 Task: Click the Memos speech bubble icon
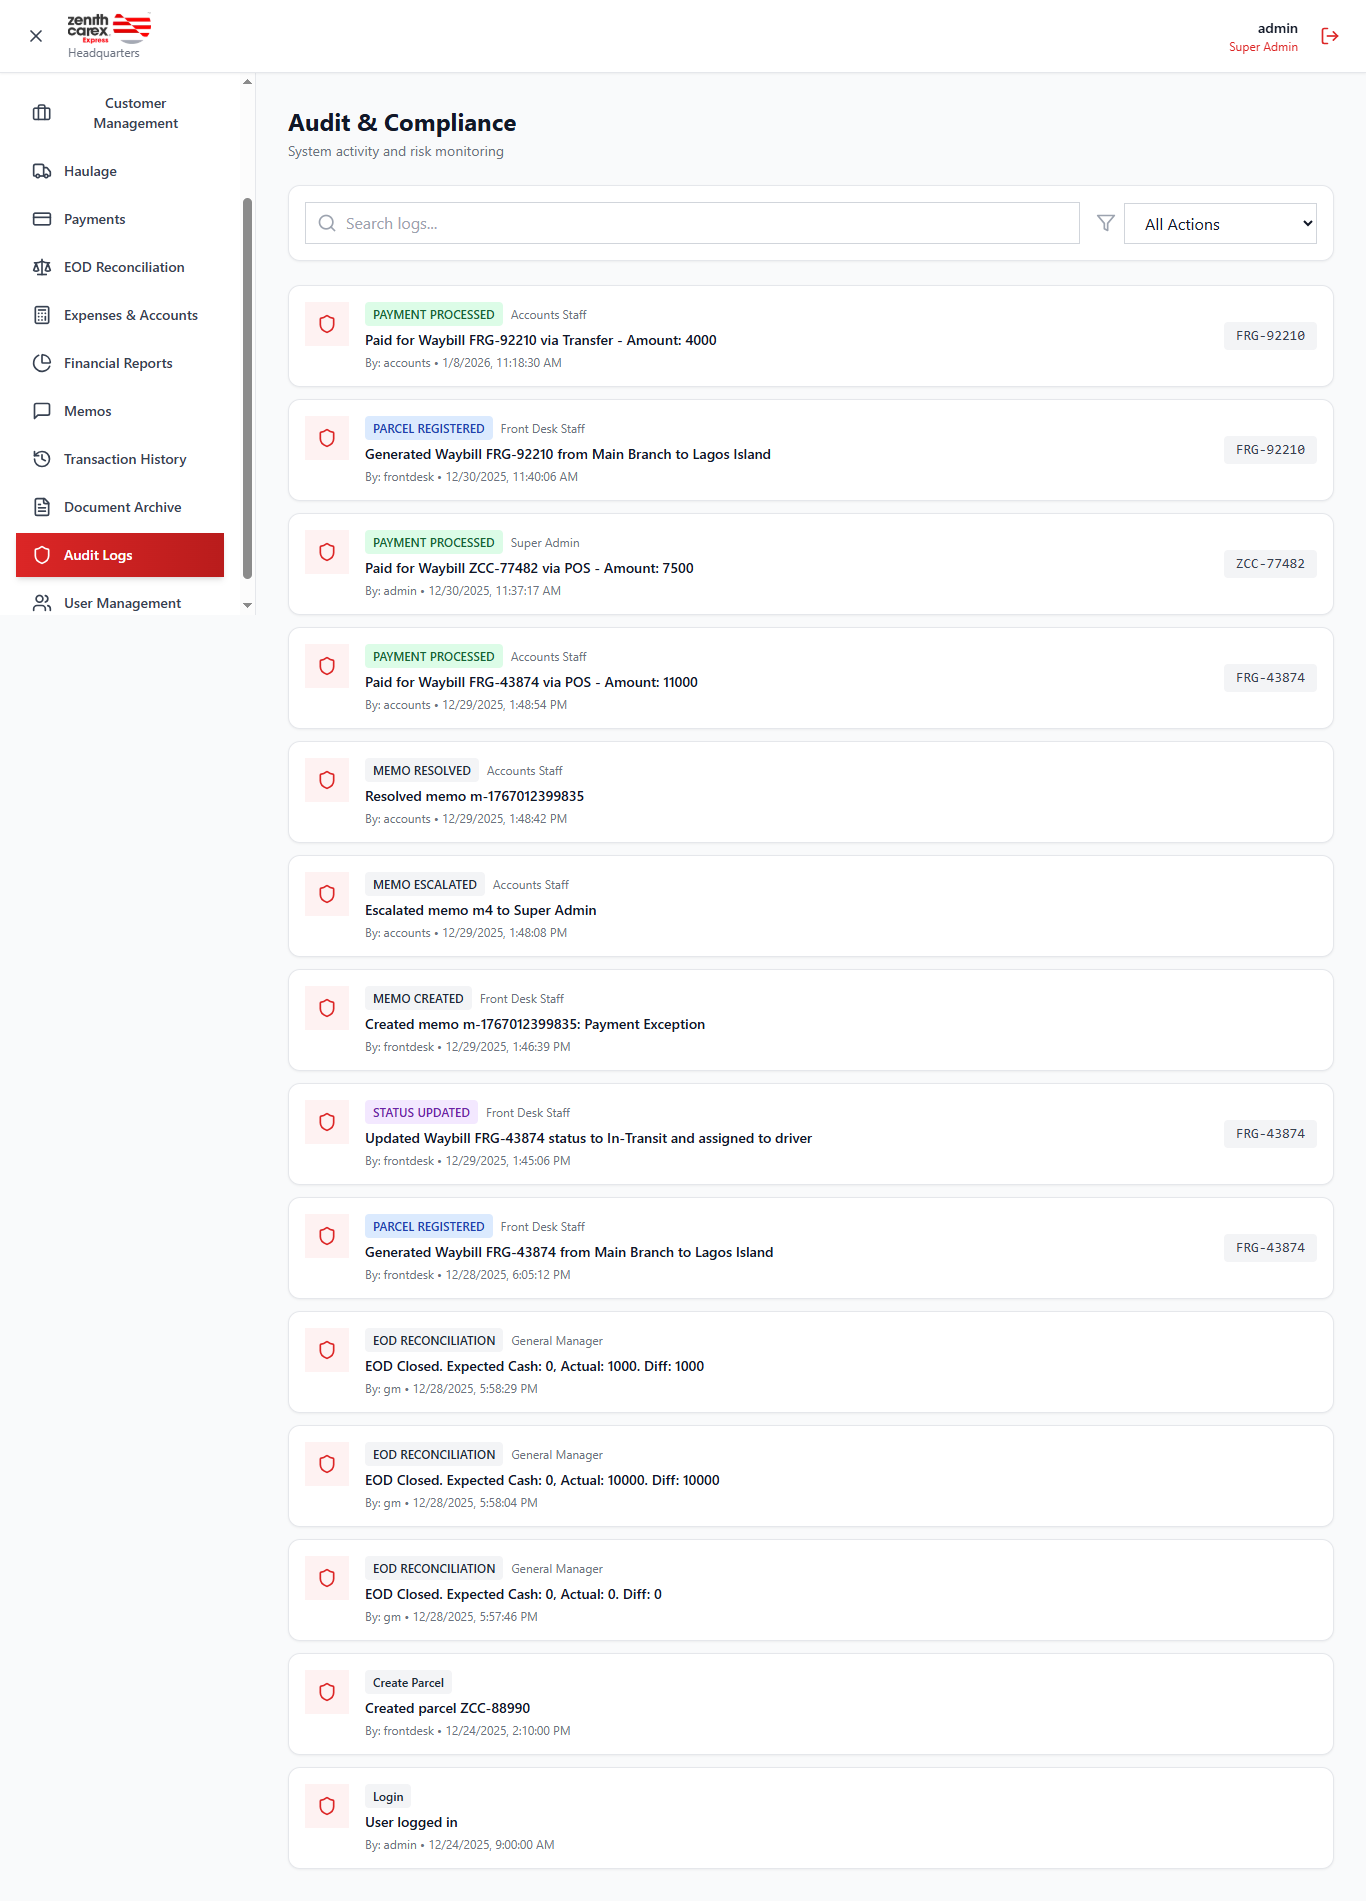click(42, 411)
